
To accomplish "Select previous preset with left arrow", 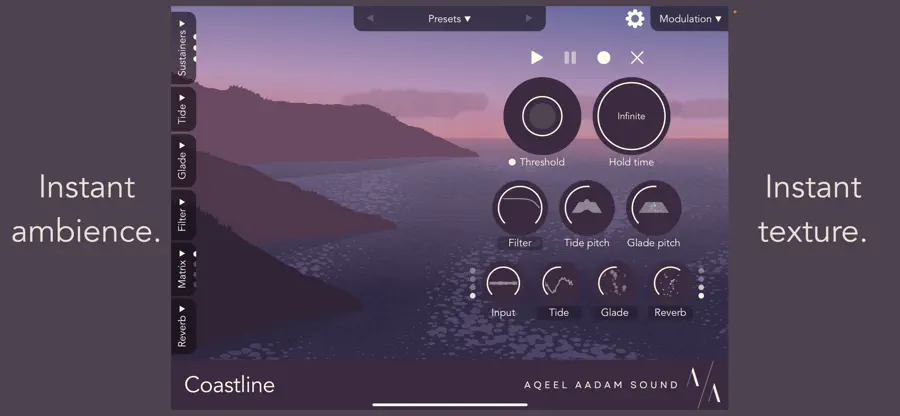I will (x=370, y=18).
